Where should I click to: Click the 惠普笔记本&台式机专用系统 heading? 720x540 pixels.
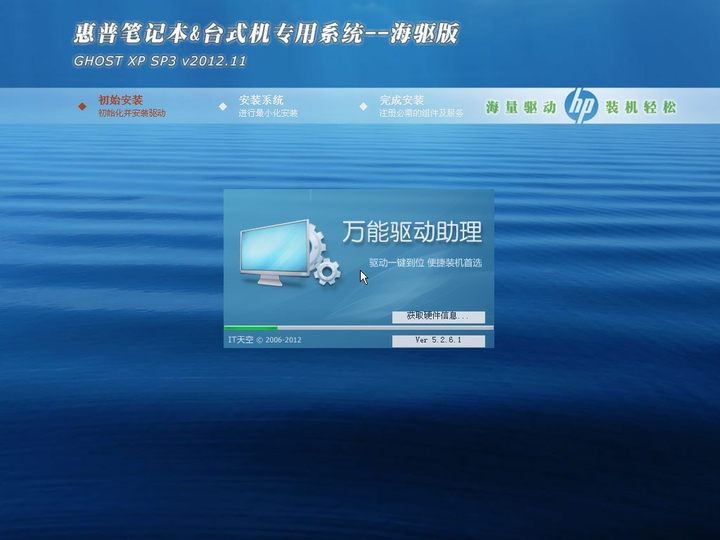click(265, 34)
